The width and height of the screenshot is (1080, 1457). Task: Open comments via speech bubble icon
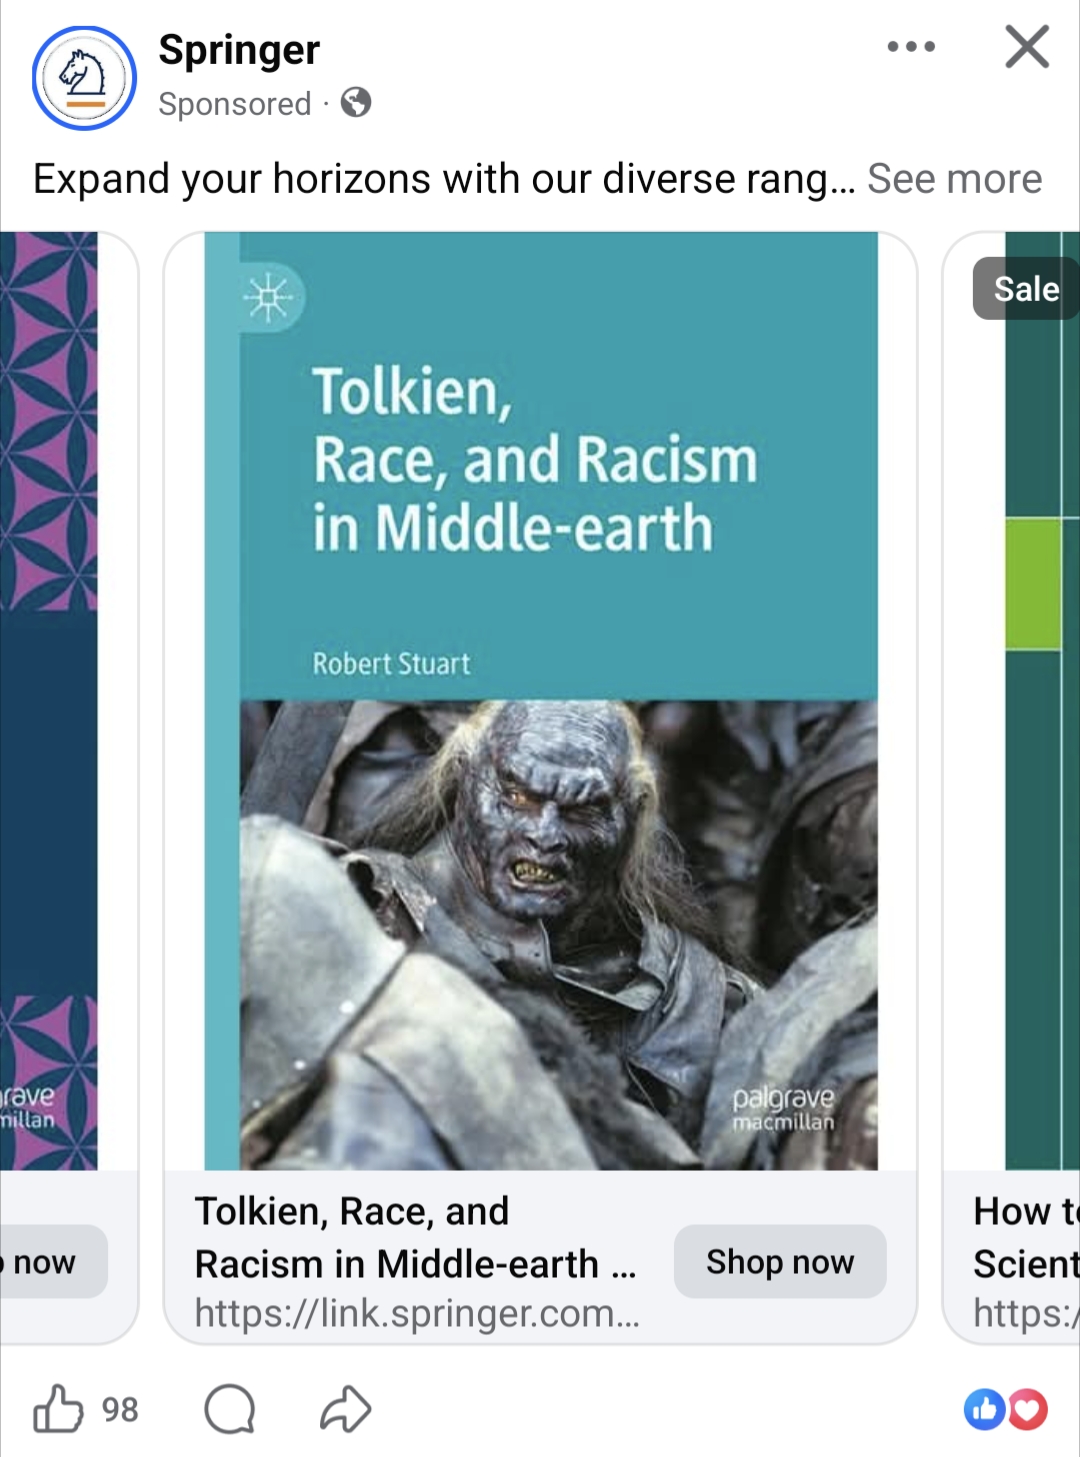230,1409
